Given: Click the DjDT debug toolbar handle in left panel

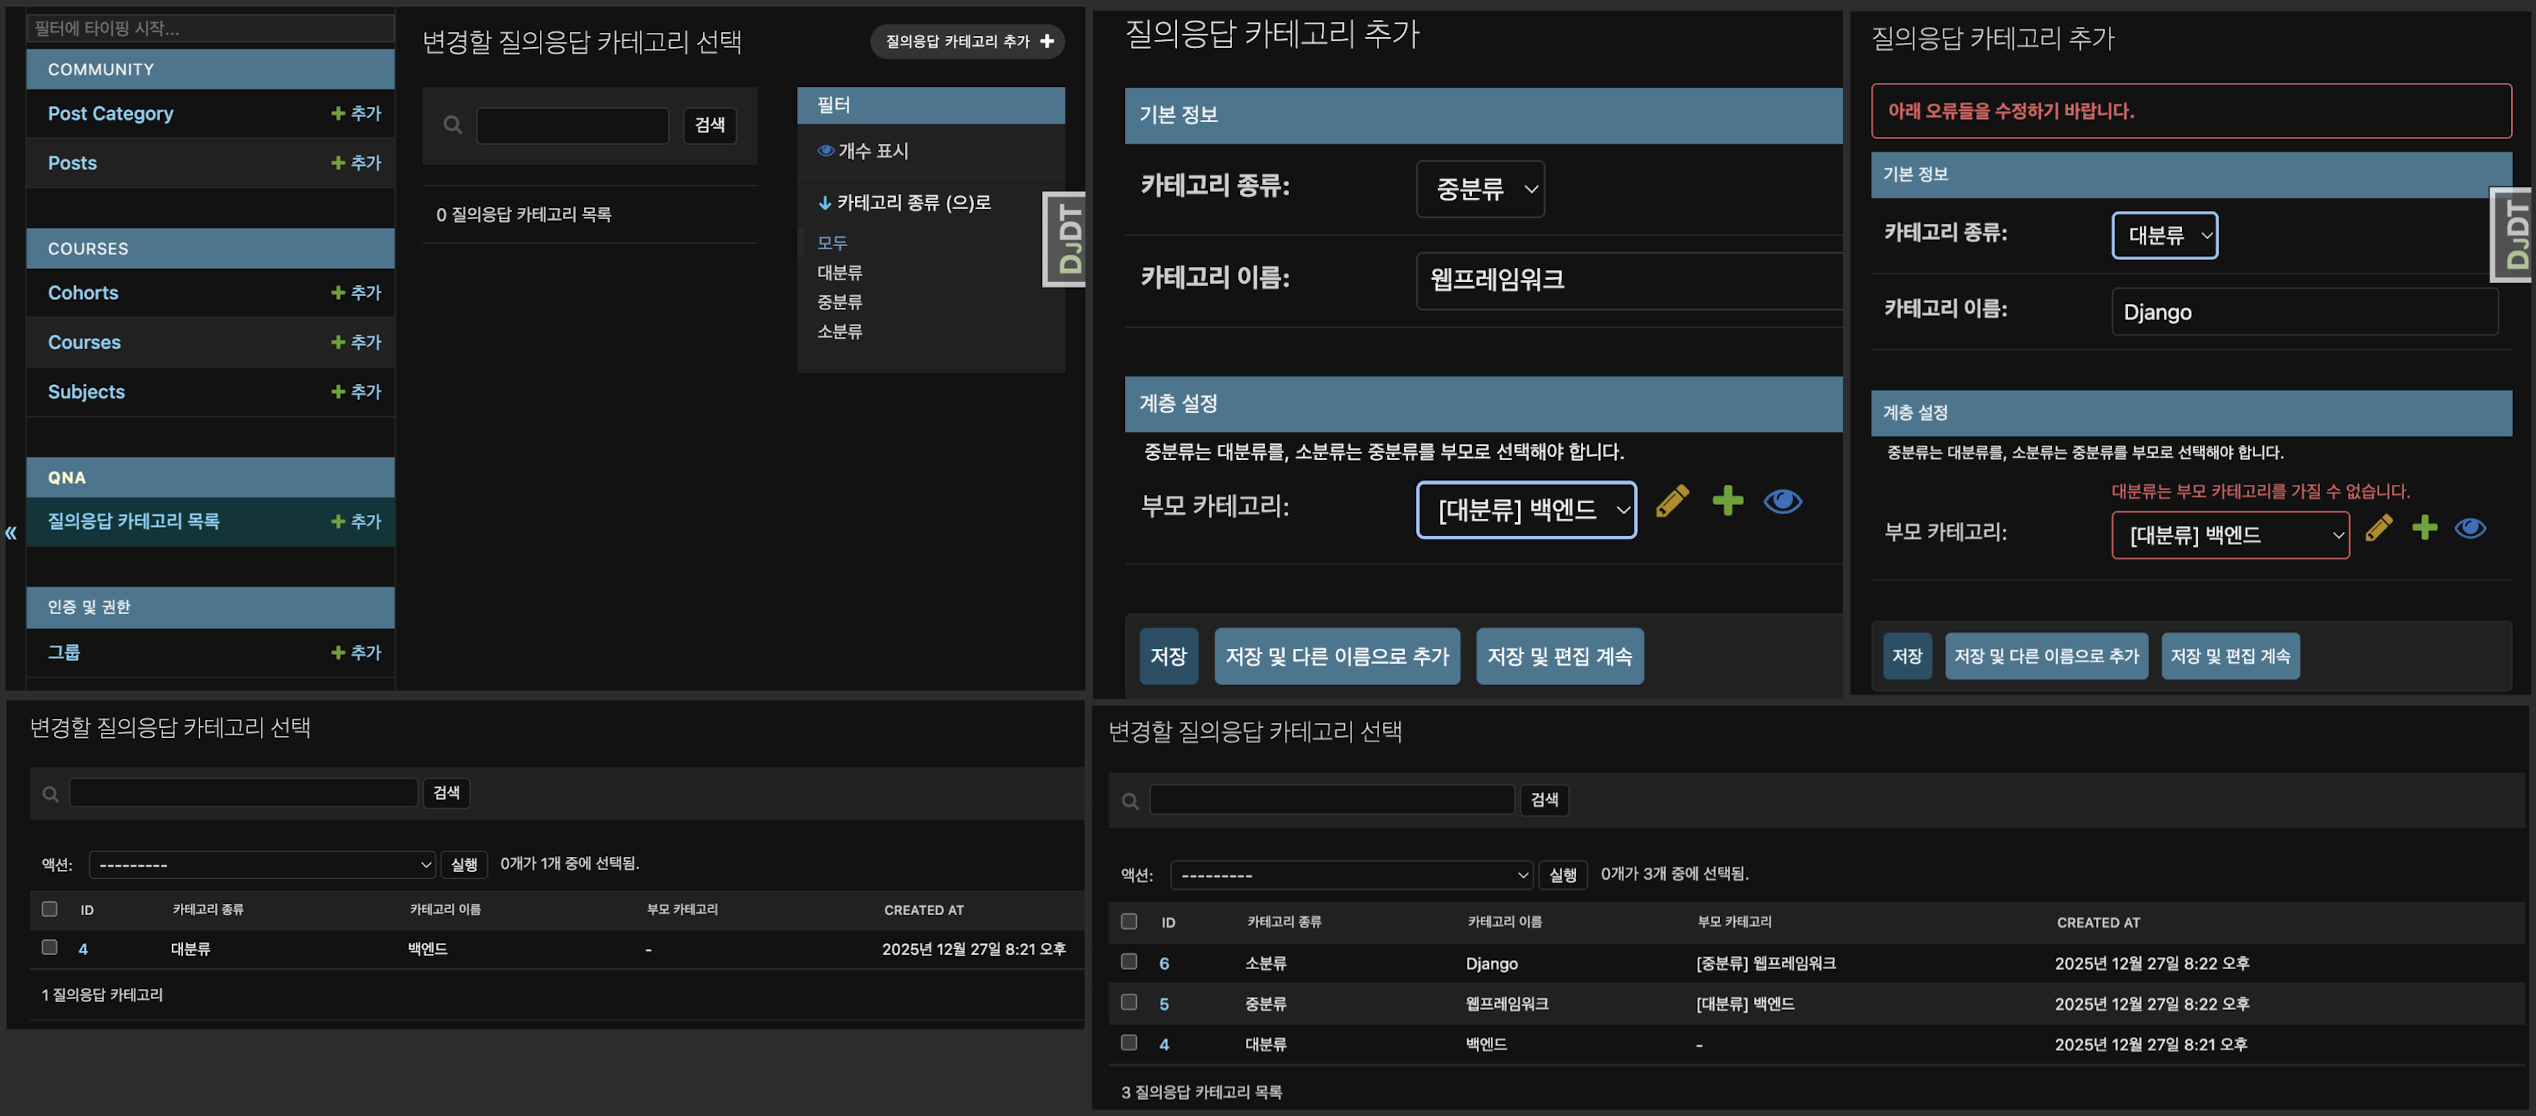Looking at the screenshot, I should click(1066, 239).
